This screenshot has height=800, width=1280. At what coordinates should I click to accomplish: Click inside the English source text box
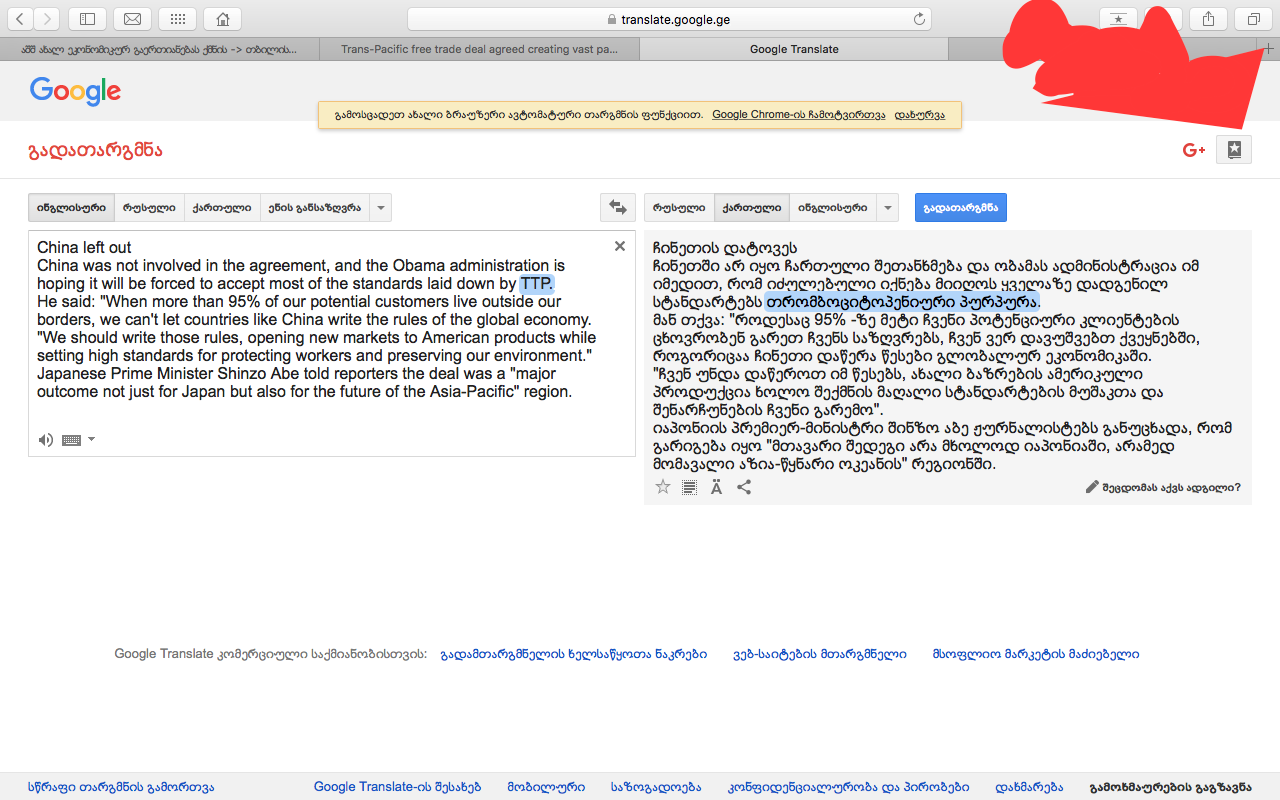pos(331,343)
